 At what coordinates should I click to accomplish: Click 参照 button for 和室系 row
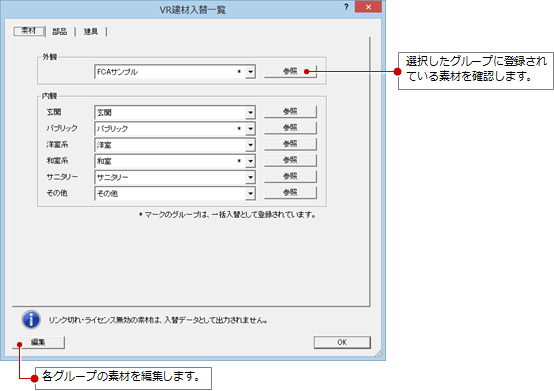(x=290, y=160)
